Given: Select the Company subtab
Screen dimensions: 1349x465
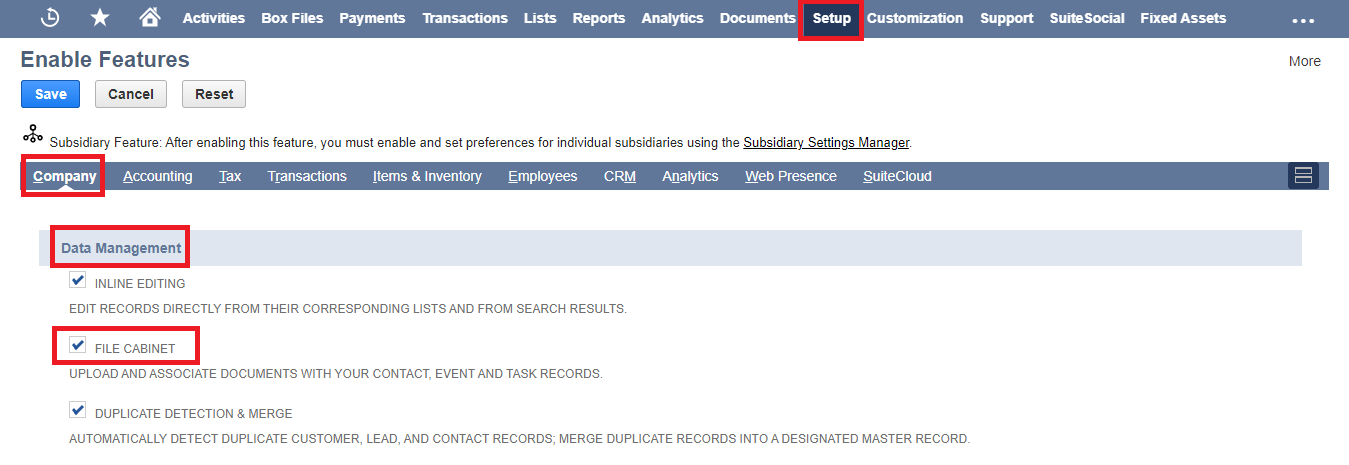Looking at the screenshot, I should (x=65, y=176).
